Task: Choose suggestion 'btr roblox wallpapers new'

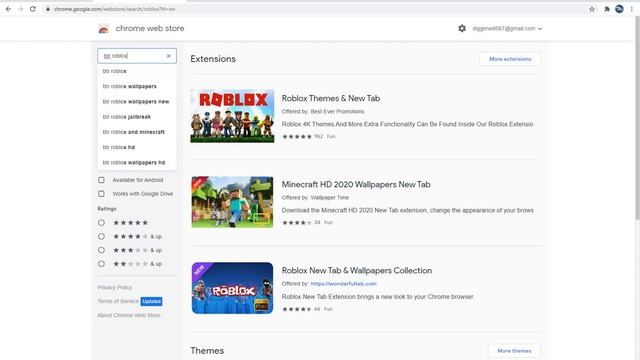Action: click(x=137, y=101)
